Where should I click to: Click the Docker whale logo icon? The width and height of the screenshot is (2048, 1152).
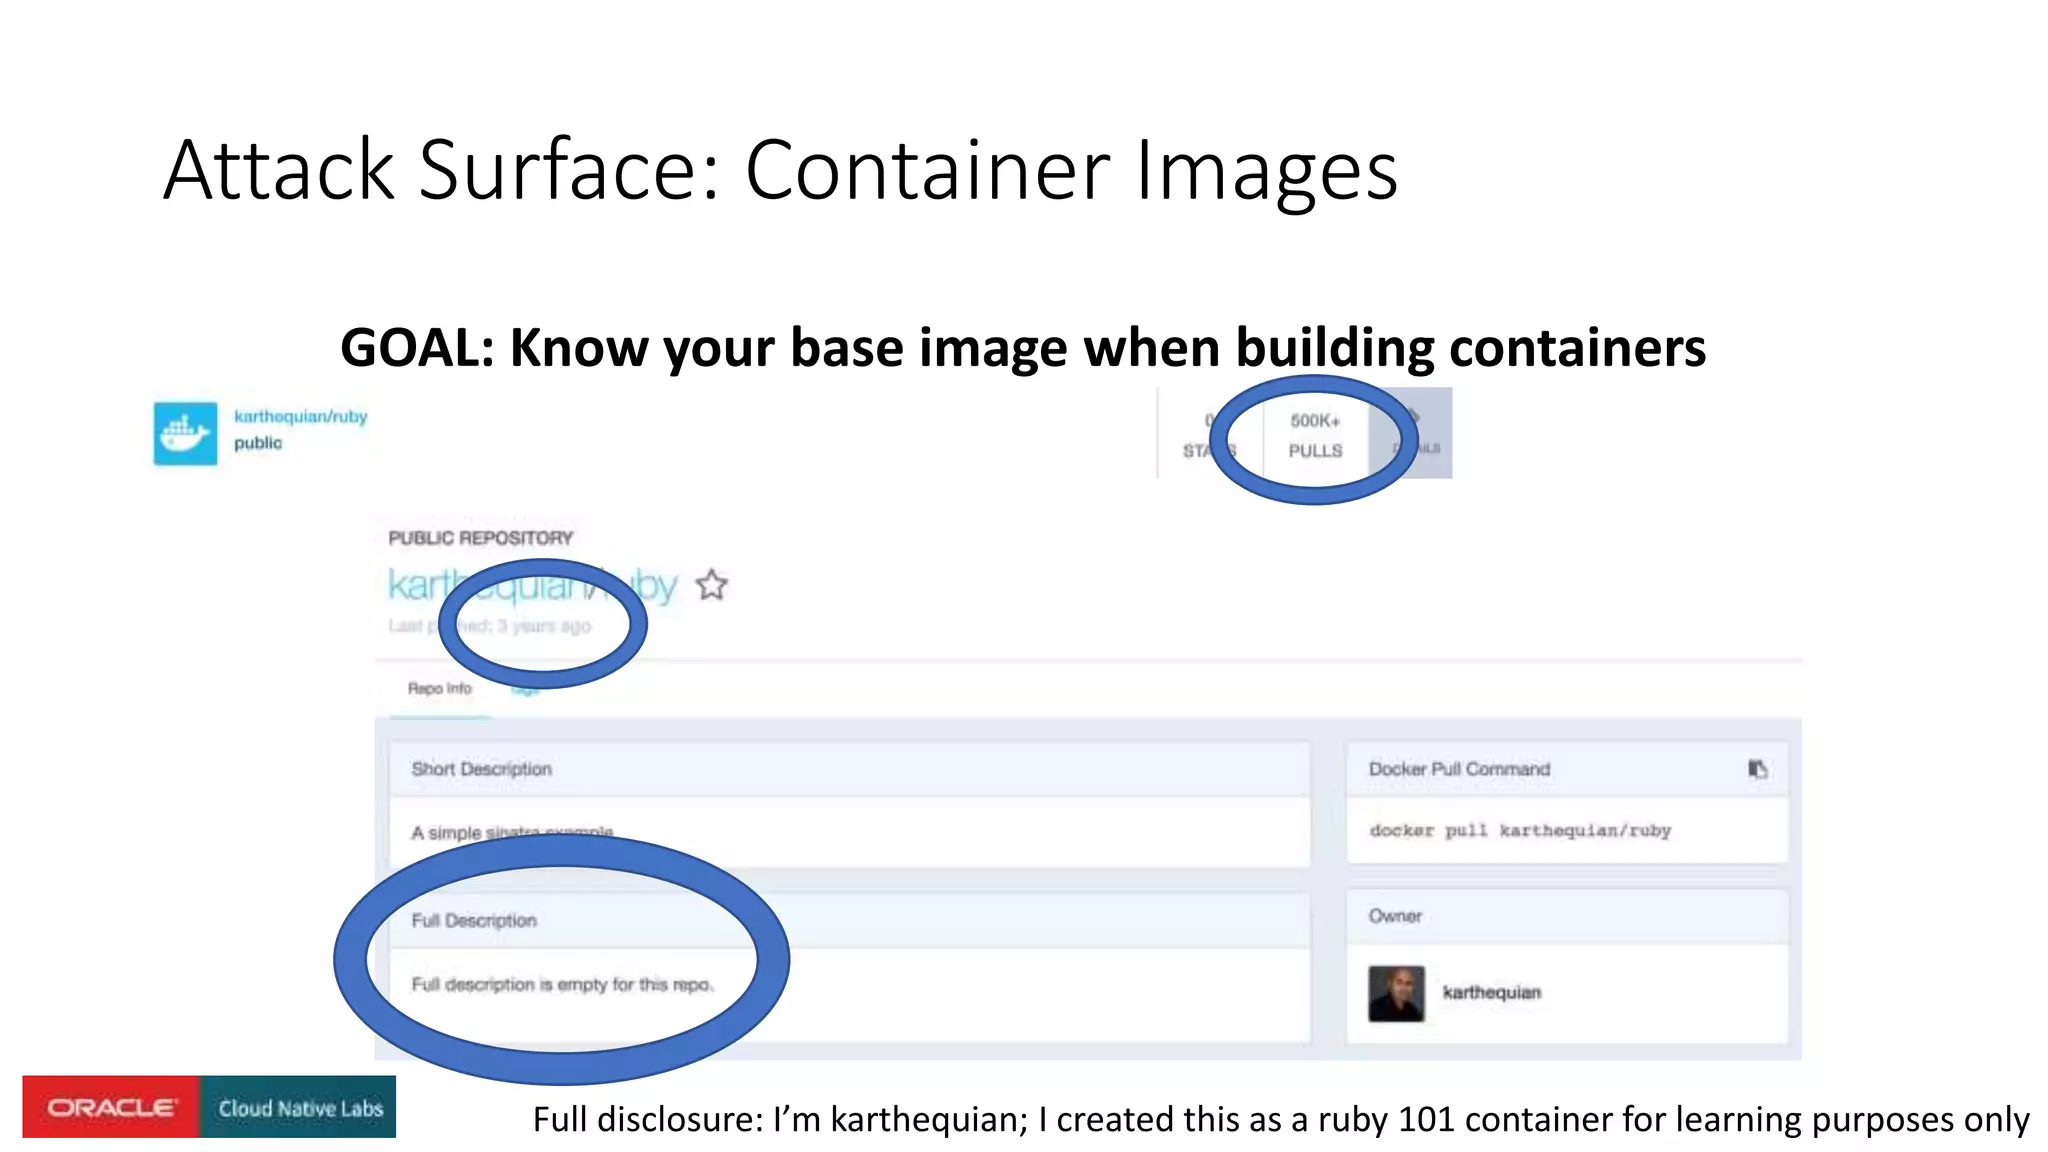click(185, 433)
